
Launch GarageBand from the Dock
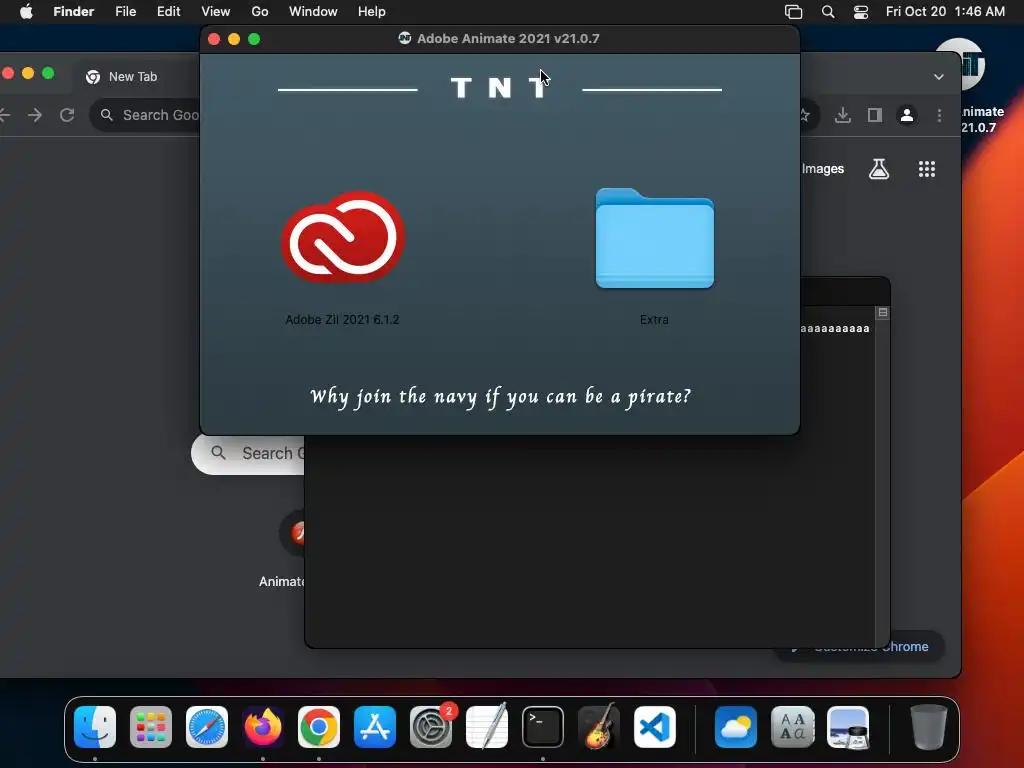(x=599, y=727)
